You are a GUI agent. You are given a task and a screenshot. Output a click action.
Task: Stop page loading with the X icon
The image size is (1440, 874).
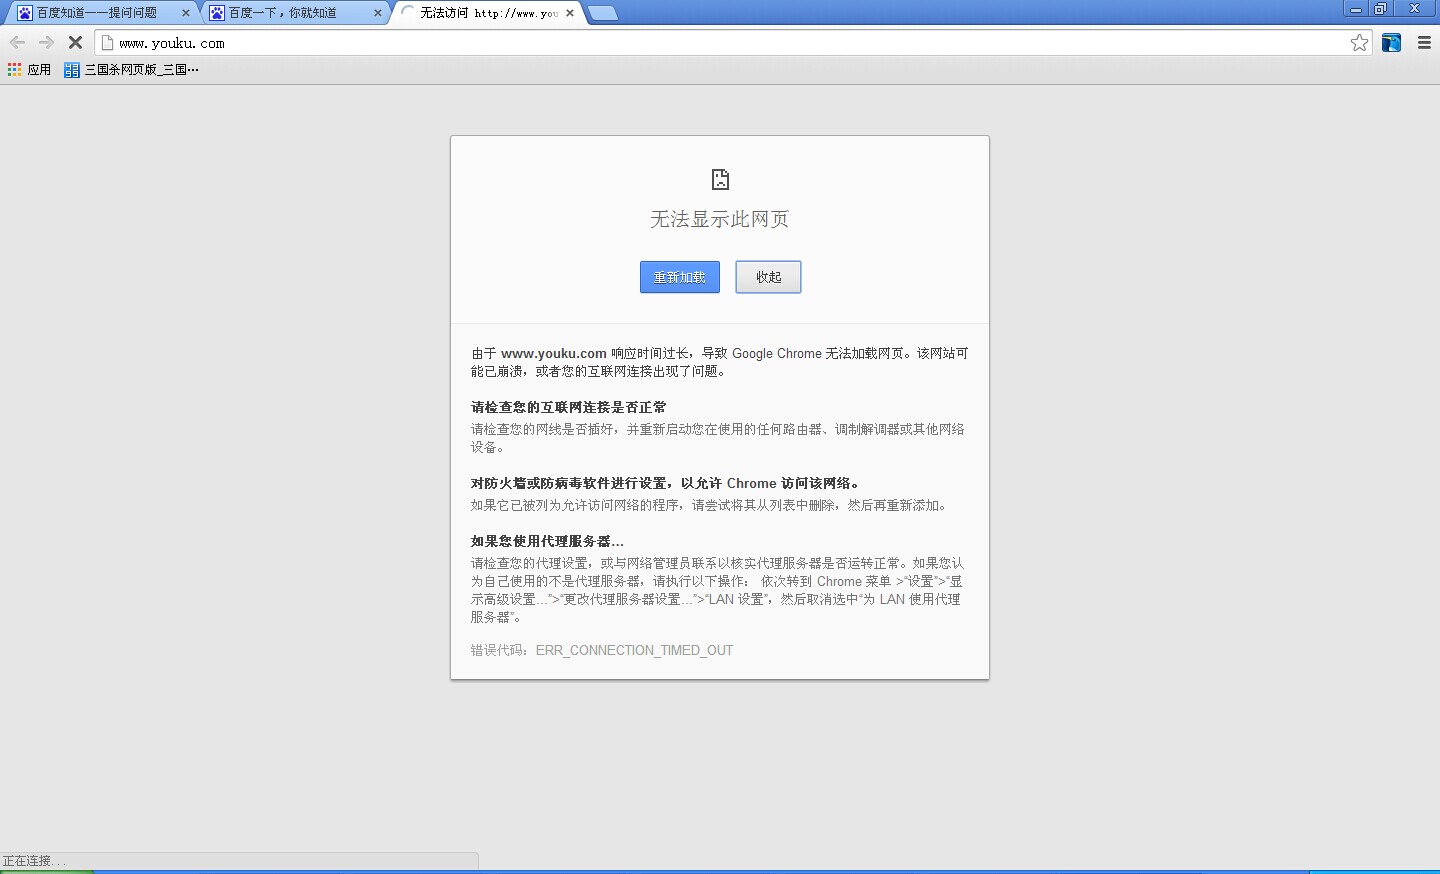[x=75, y=42]
